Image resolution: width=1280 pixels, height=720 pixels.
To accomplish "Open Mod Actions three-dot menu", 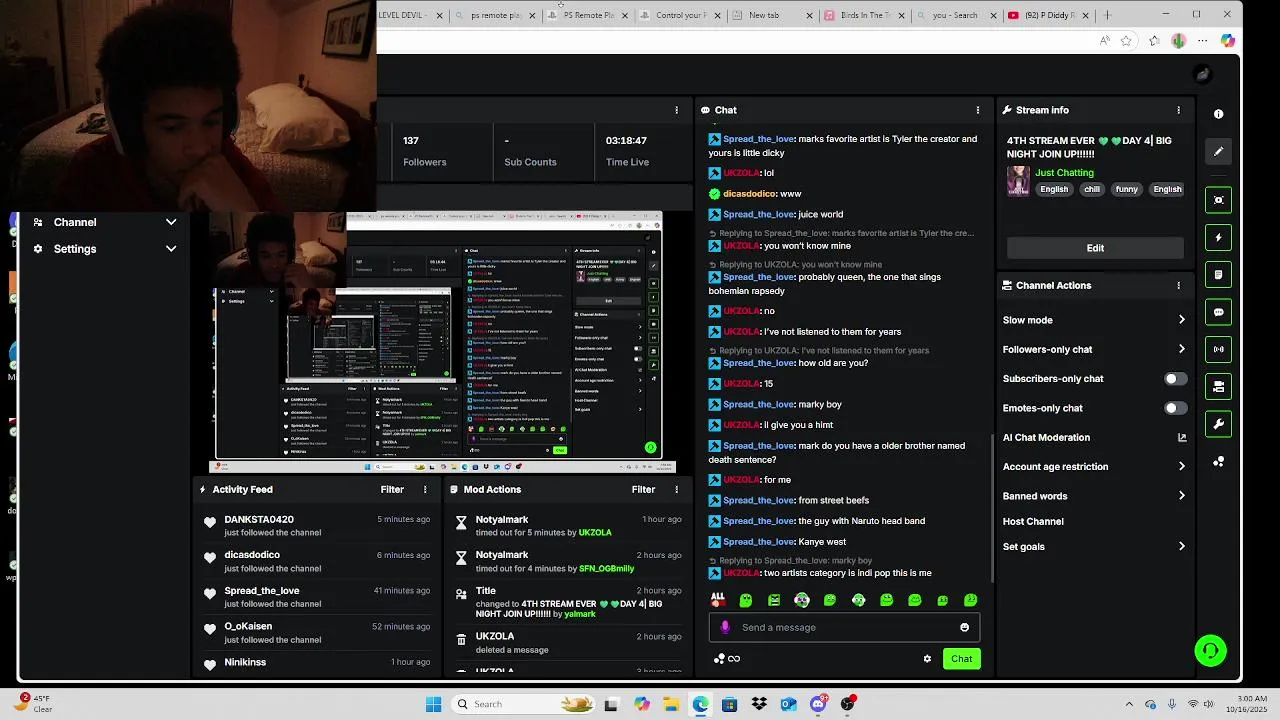I will click(x=677, y=490).
